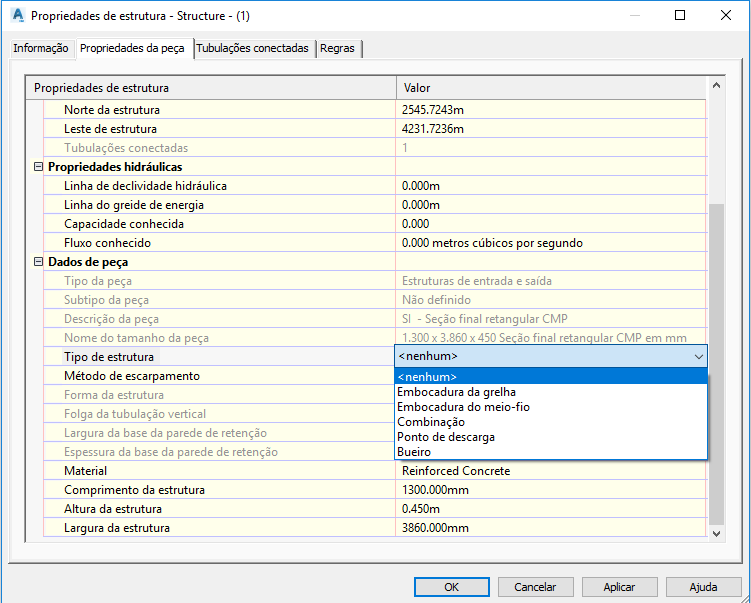Click the OK button
The height and width of the screenshot is (603, 751).
click(452, 587)
